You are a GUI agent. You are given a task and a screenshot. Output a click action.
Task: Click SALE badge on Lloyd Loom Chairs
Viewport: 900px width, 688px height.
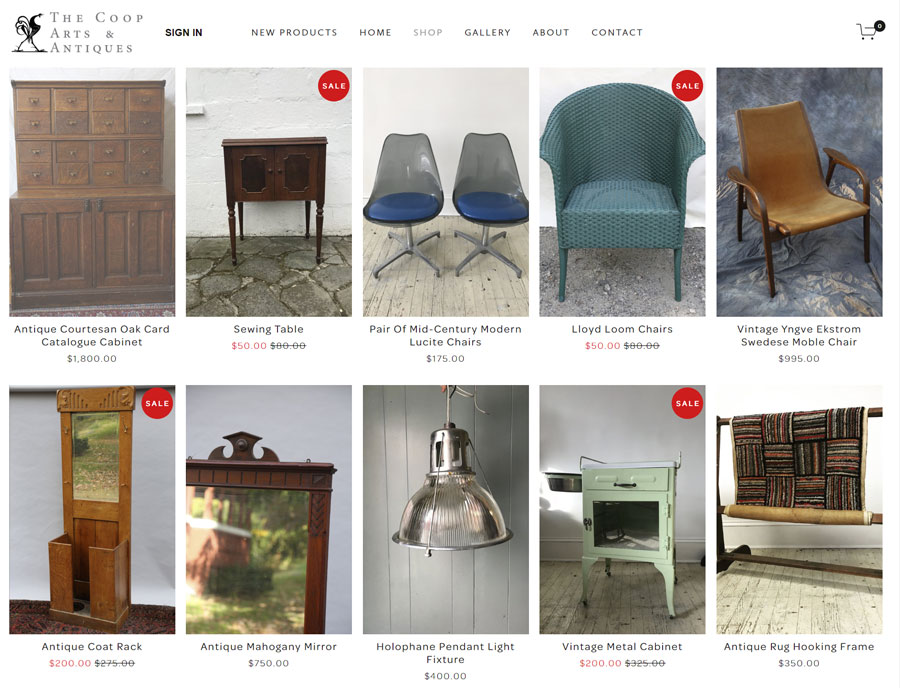click(687, 86)
